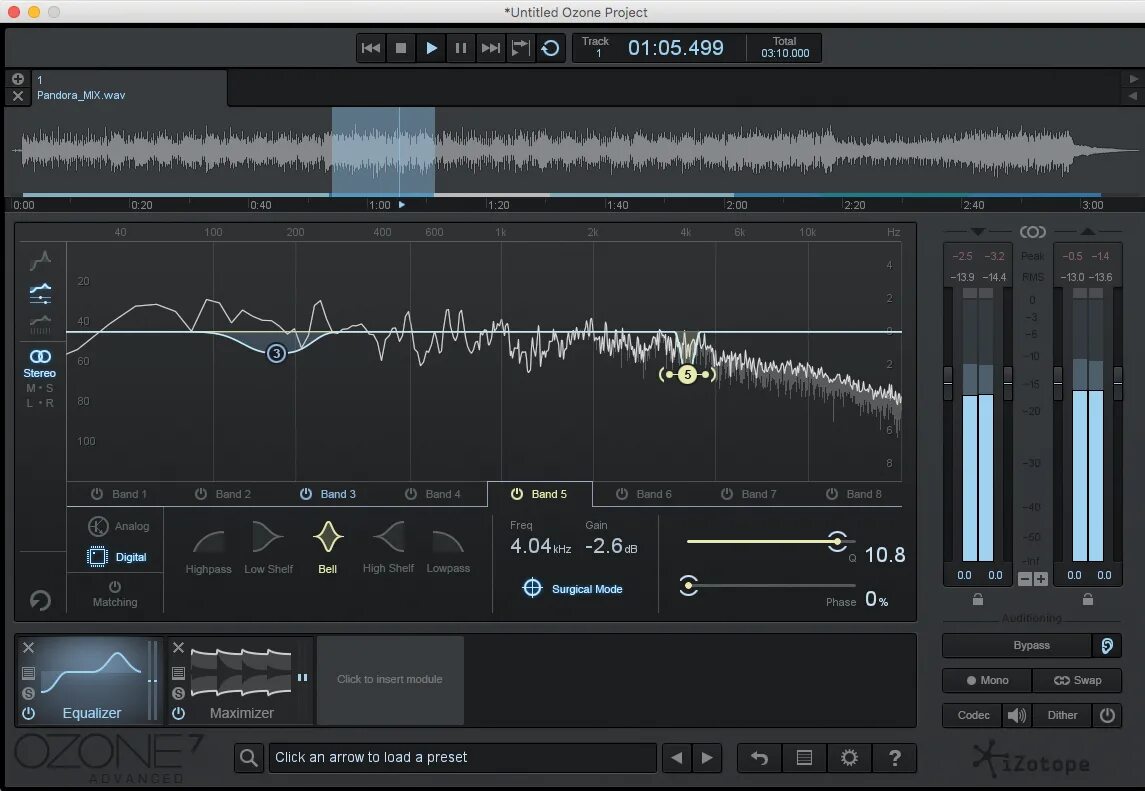Open the Band 6 tab
This screenshot has height=791, width=1145.
point(654,494)
